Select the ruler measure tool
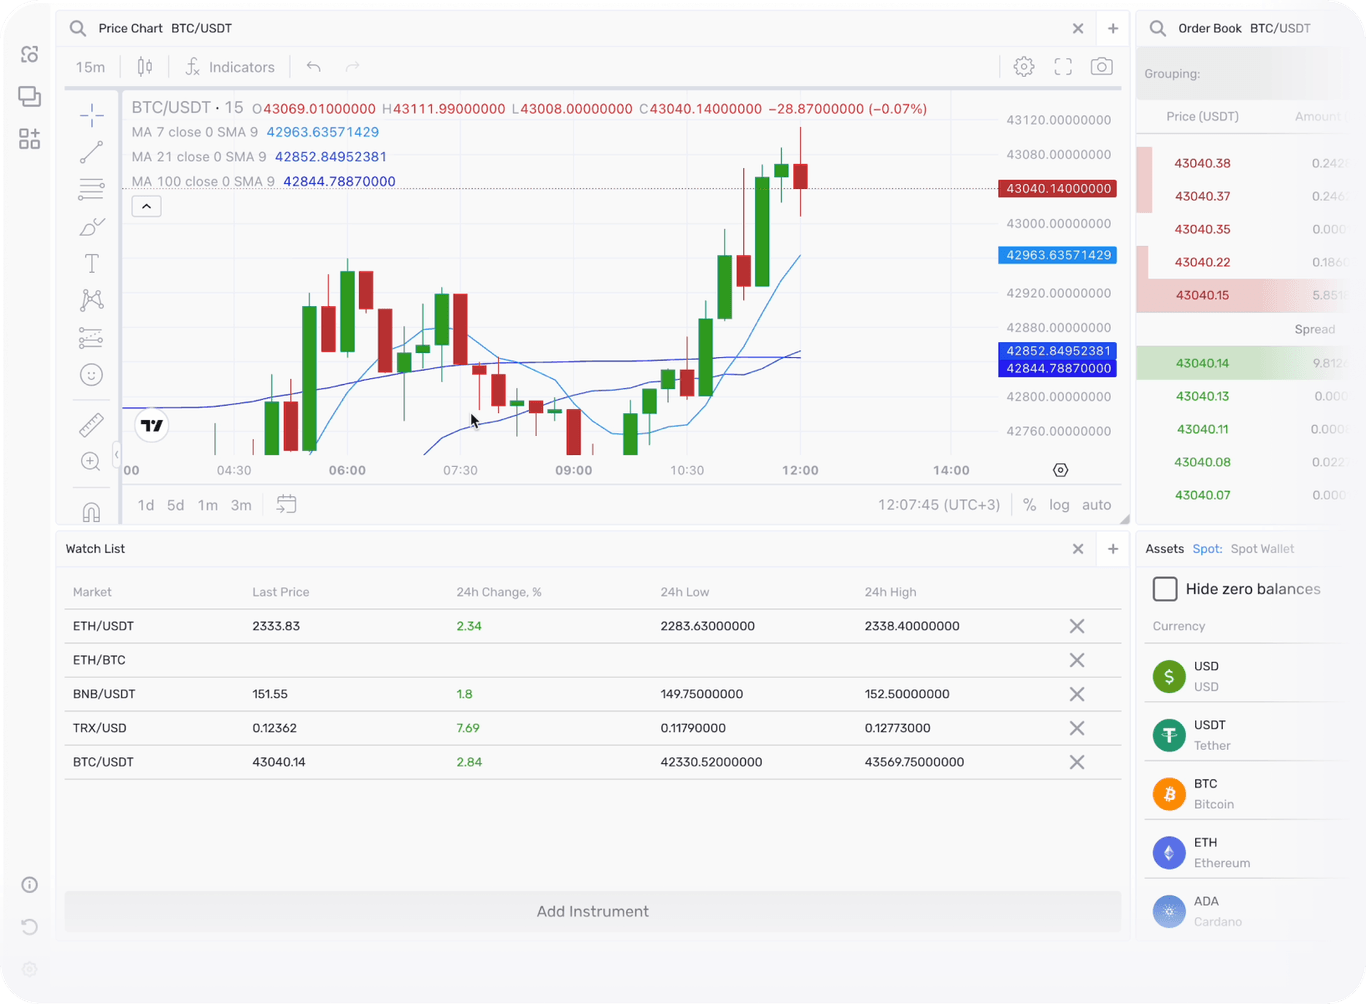Screen dimensions: 1366x1004 (91, 425)
